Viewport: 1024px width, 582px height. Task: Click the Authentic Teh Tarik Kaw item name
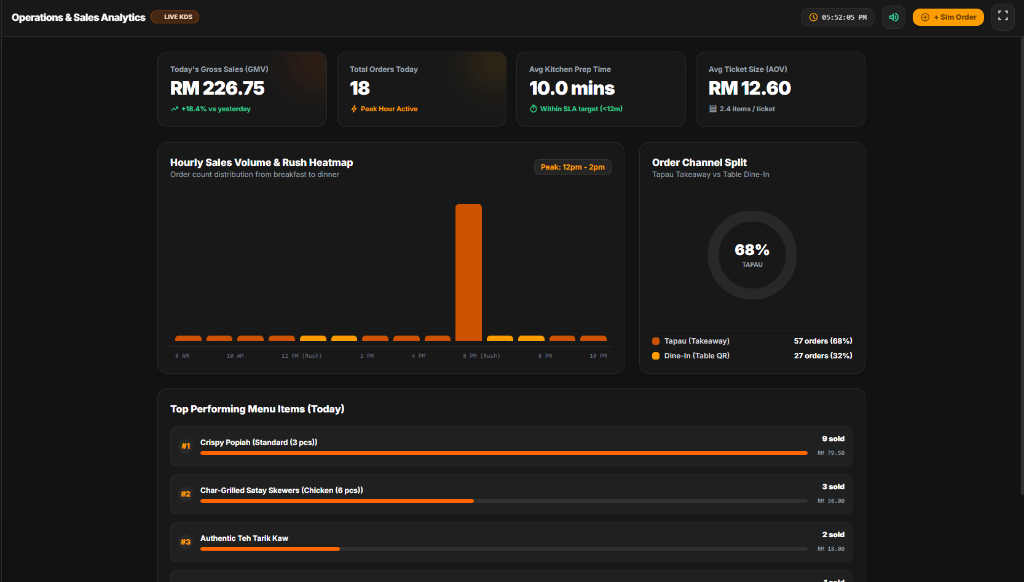[244, 538]
